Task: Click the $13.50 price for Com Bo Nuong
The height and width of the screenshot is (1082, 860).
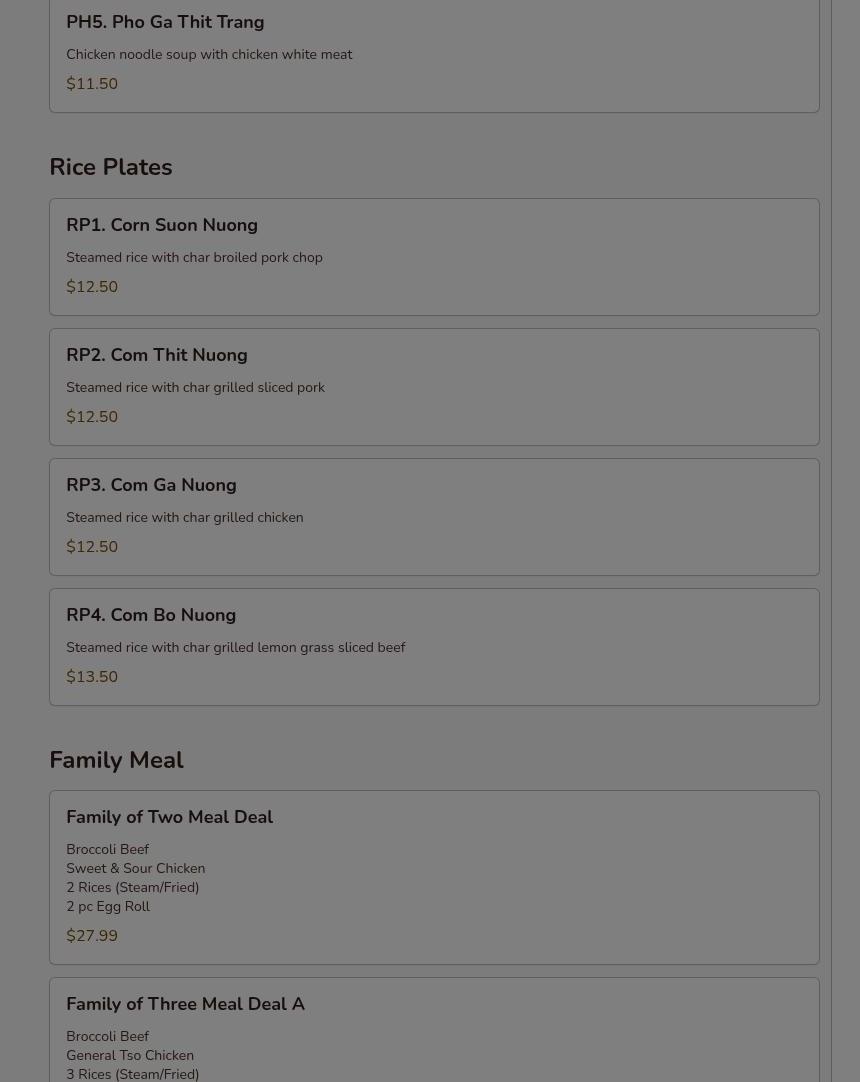Action: click(92, 676)
